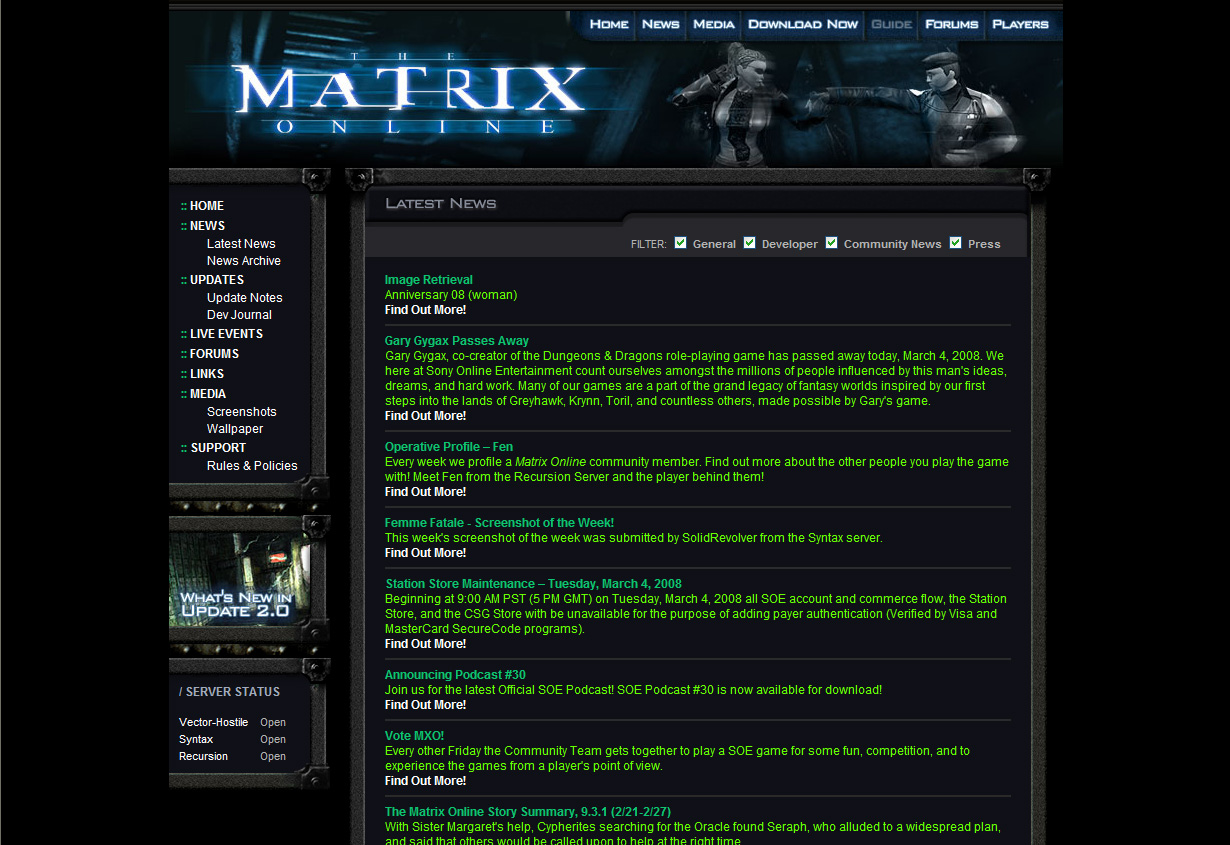This screenshot has width=1230, height=845.
Task: Select the Players top navigation tab
Action: point(1020,25)
